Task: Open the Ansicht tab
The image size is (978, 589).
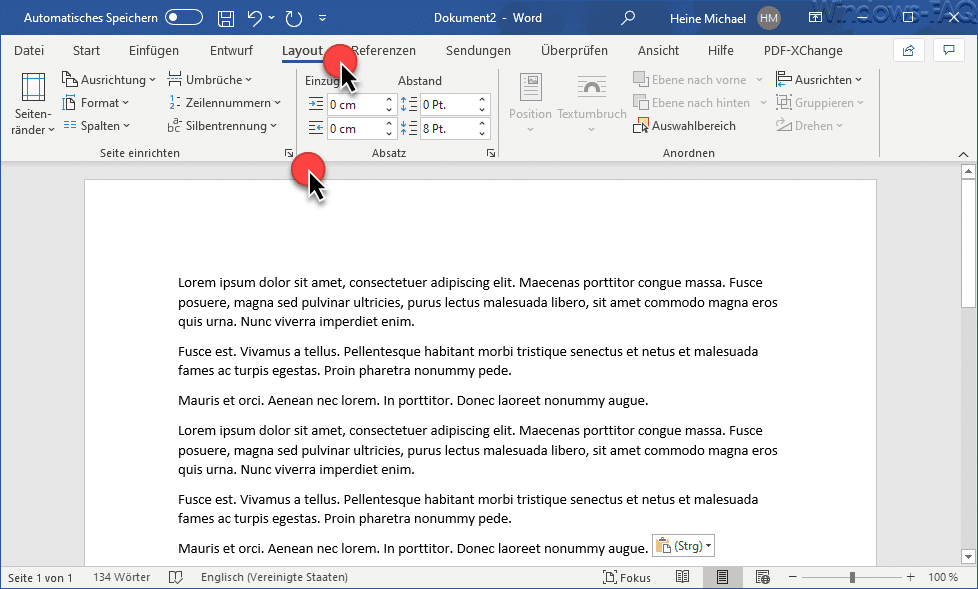Action: (x=658, y=51)
